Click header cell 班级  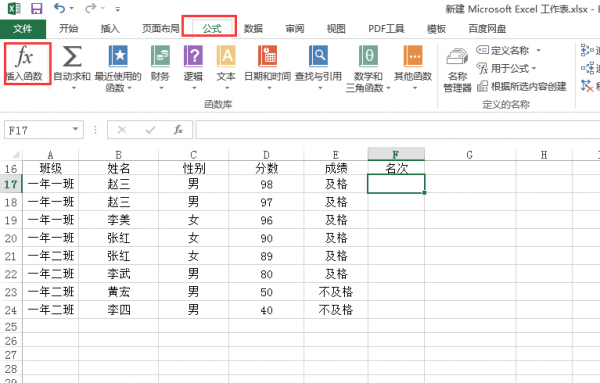pos(51,168)
